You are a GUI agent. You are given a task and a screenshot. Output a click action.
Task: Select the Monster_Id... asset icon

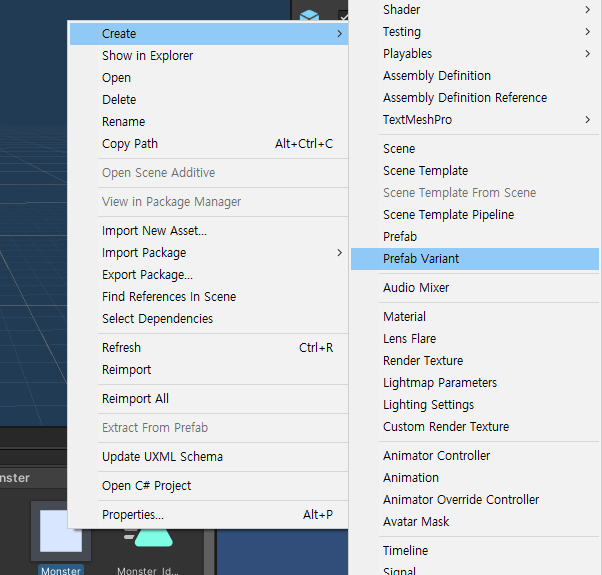coord(148,538)
